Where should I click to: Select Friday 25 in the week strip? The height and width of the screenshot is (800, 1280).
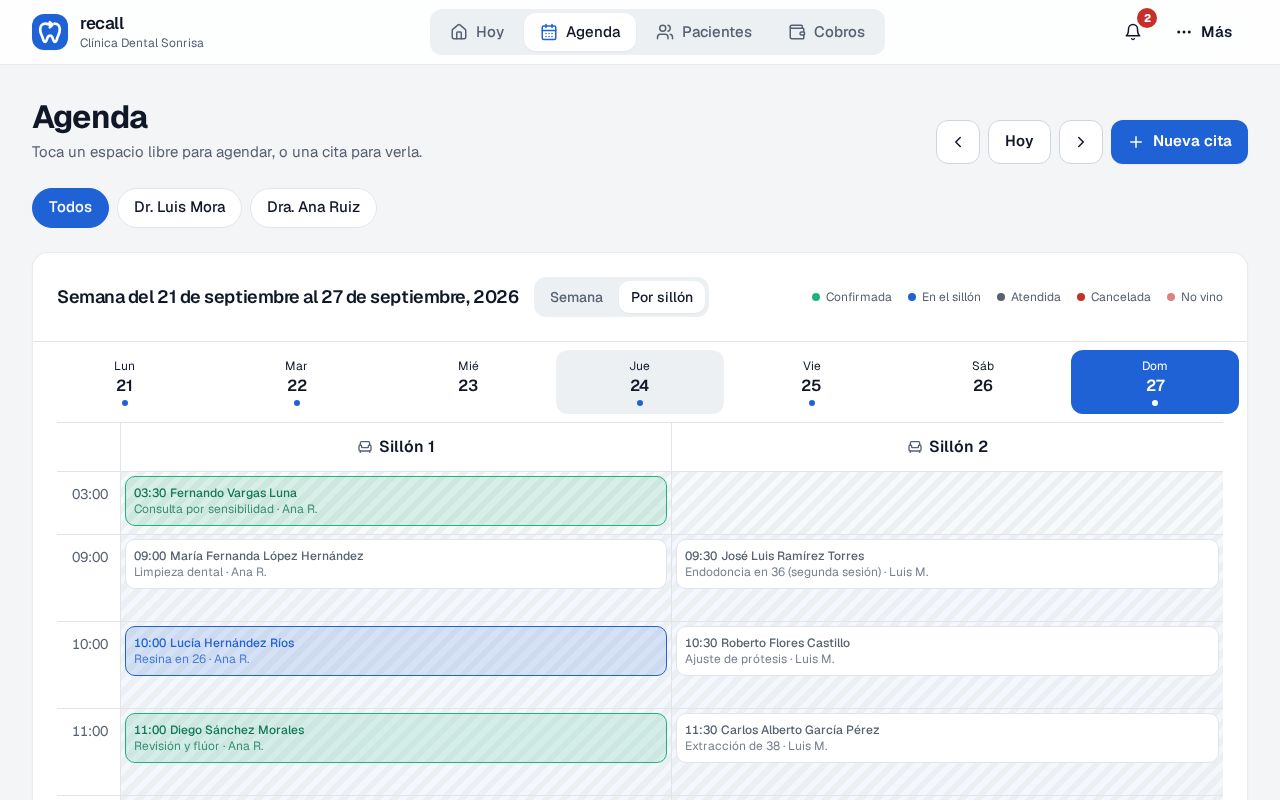[811, 382]
